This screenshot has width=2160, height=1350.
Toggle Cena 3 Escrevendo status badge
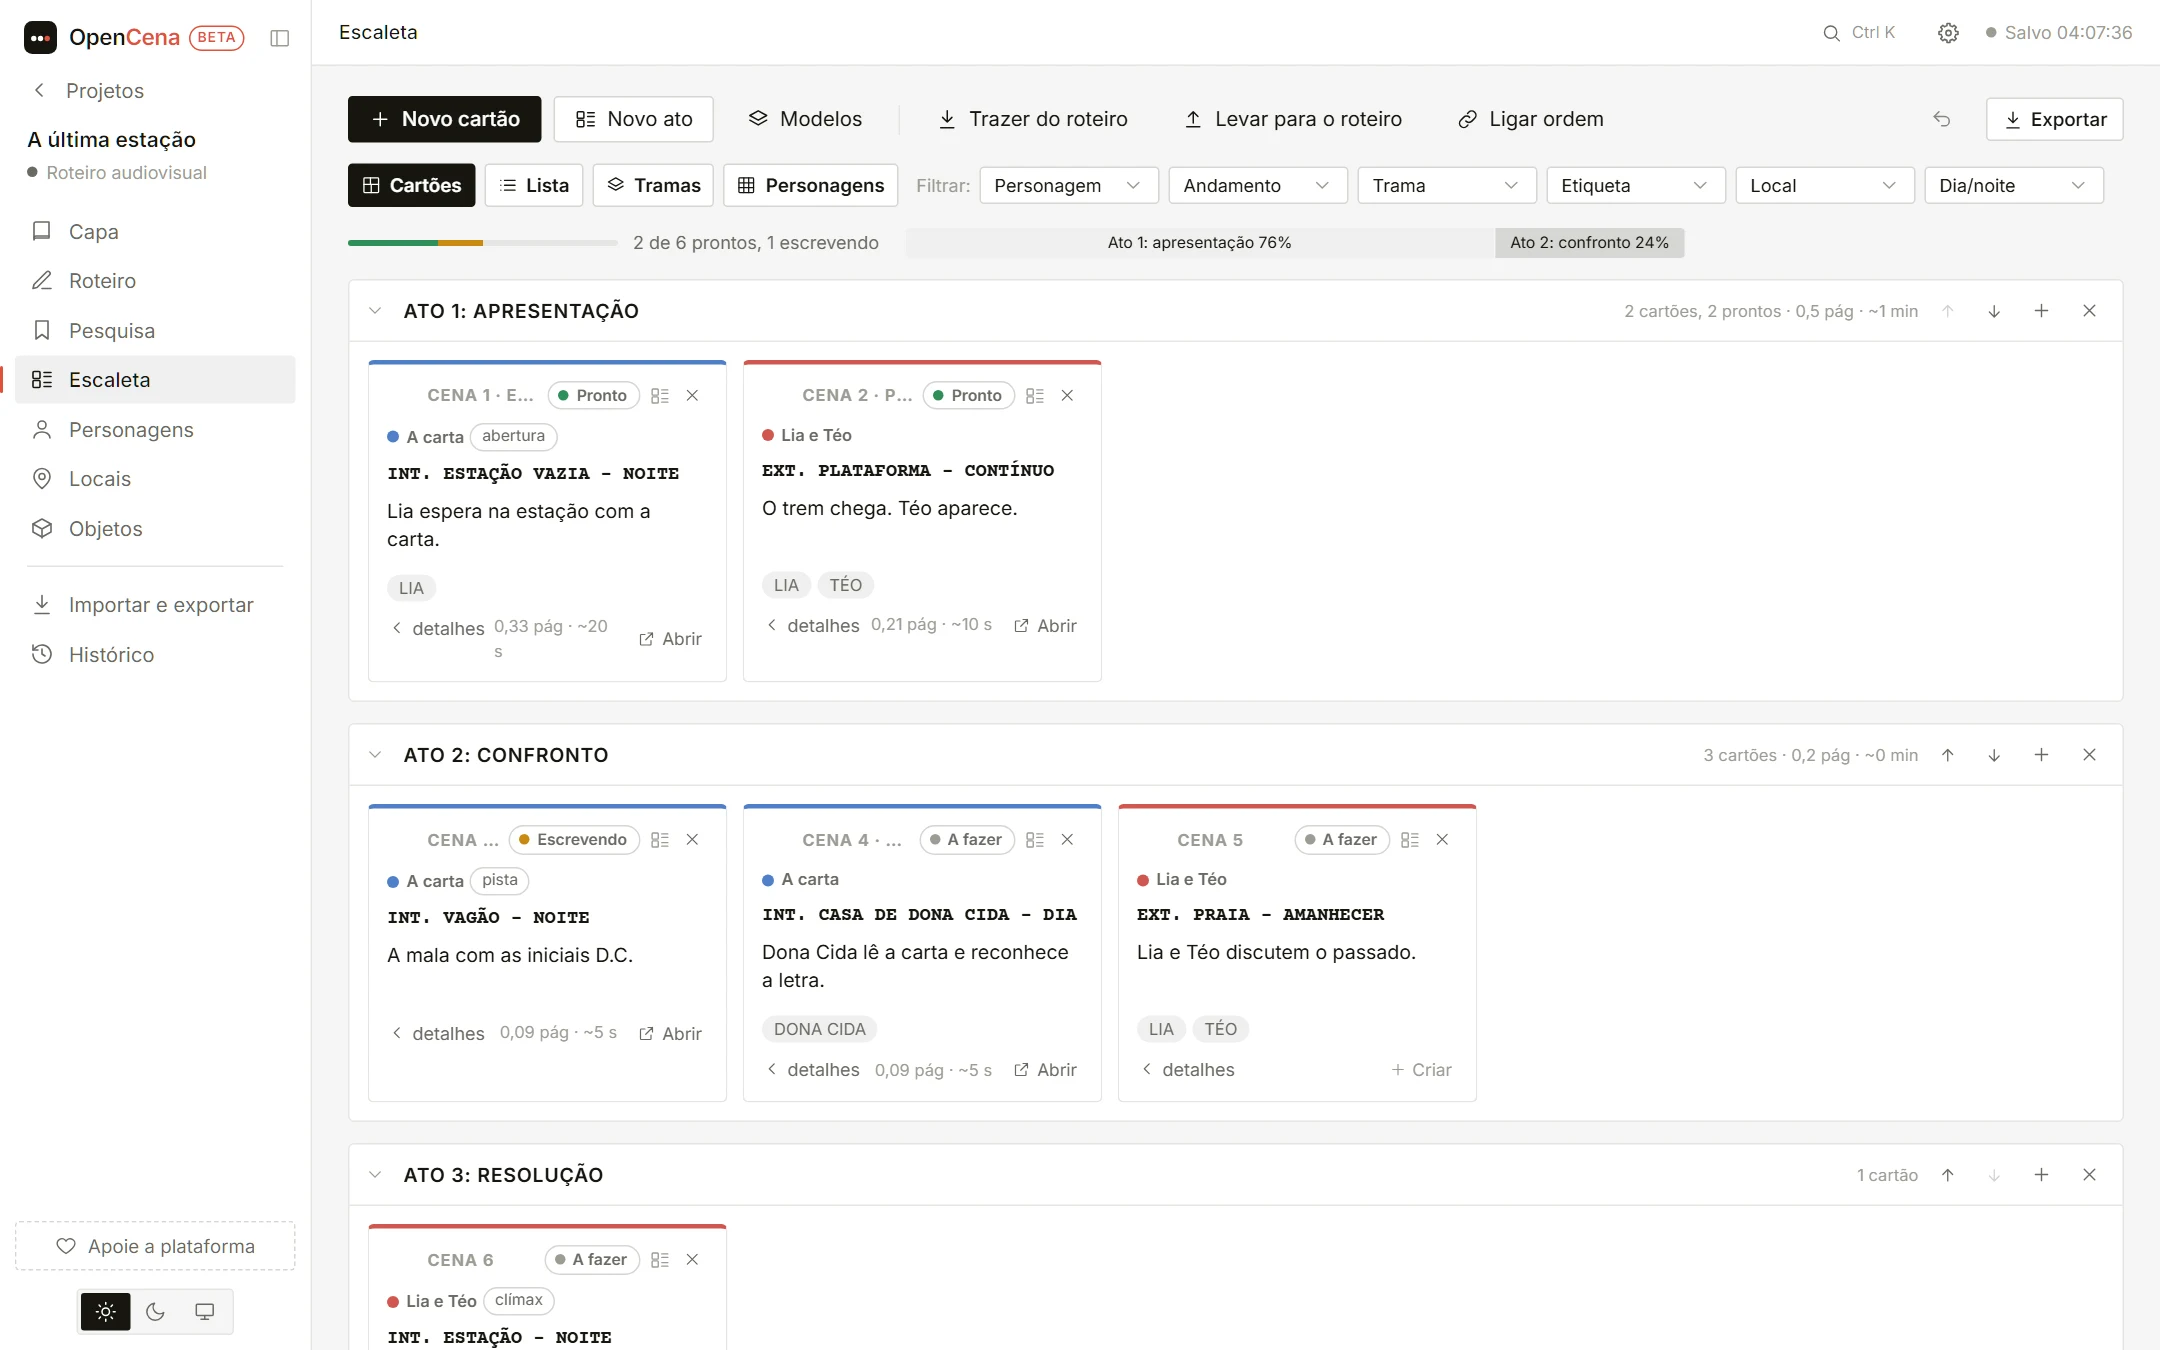tap(574, 840)
